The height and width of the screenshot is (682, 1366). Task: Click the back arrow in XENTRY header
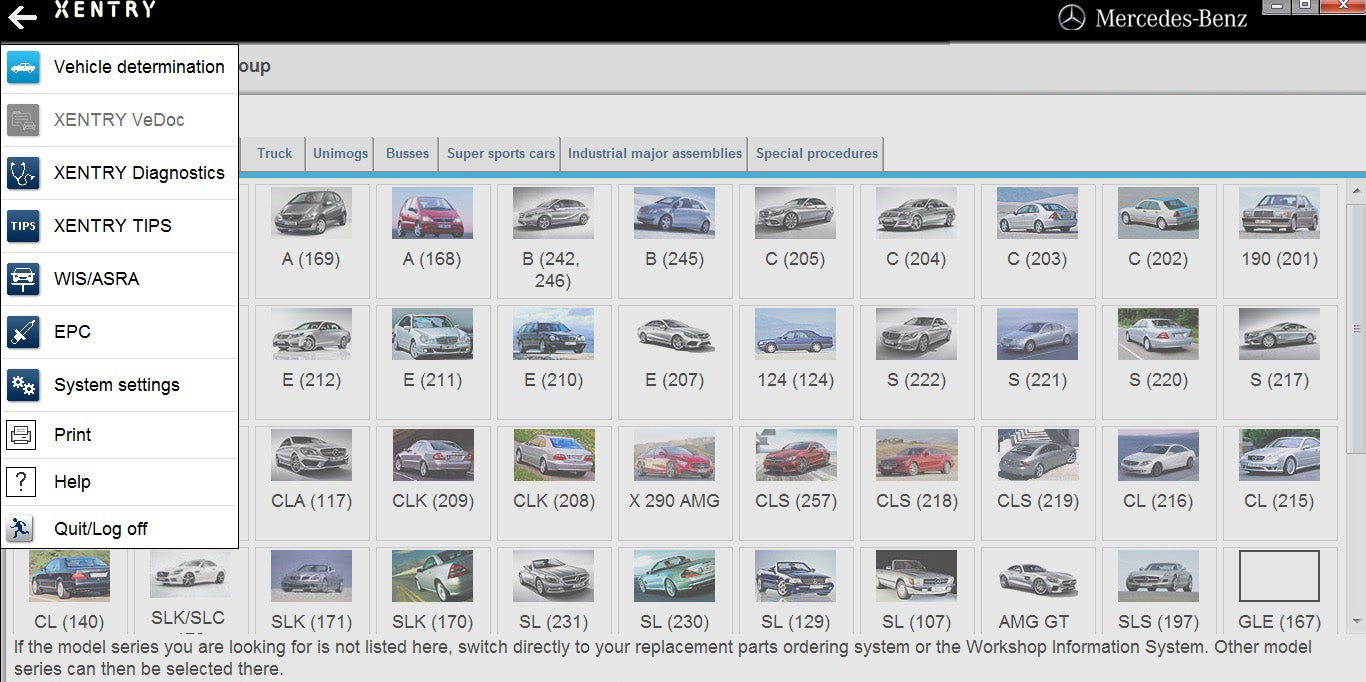22,17
